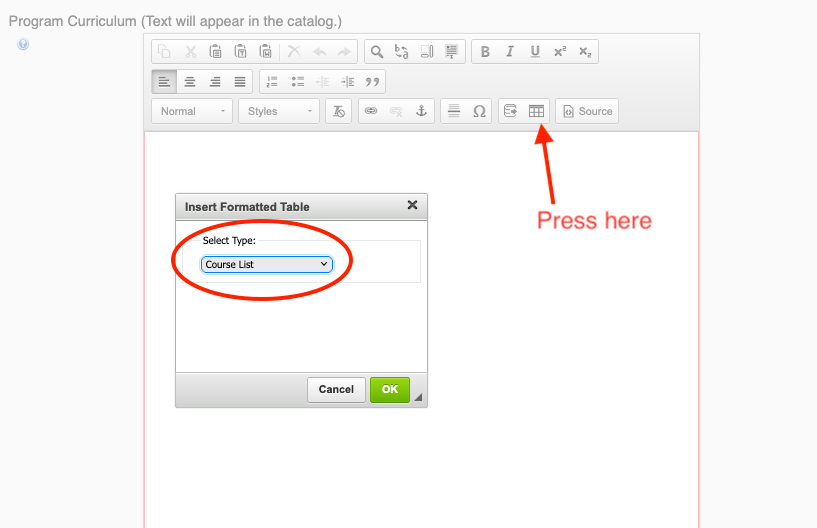Image resolution: width=817 pixels, height=528 pixels.
Task: Click the dialog resize handle beside OK
Action: [x=418, y=397]
